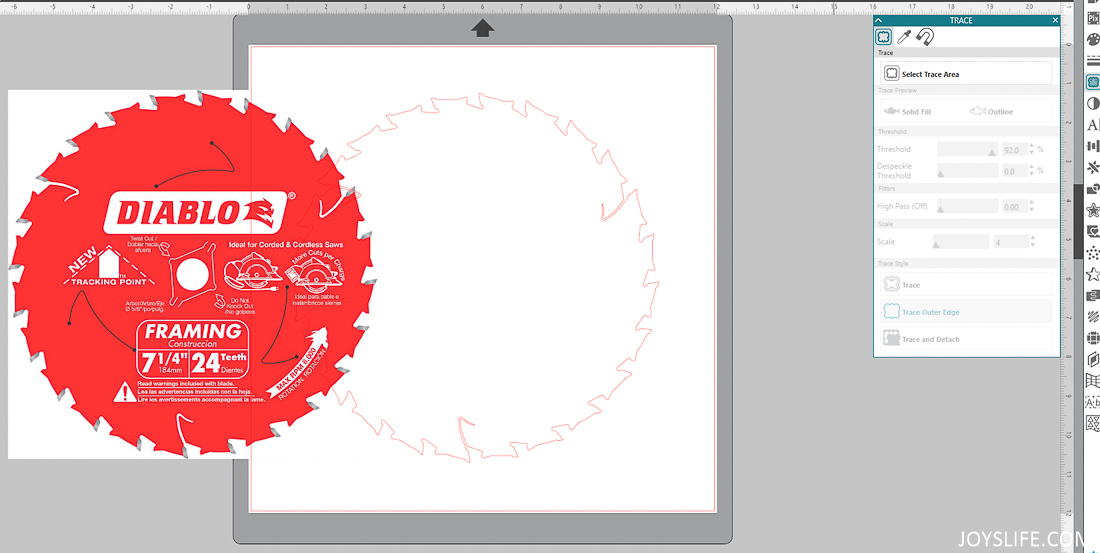Select the eyedropper Trace by Color tab

(x=904, y=37)
